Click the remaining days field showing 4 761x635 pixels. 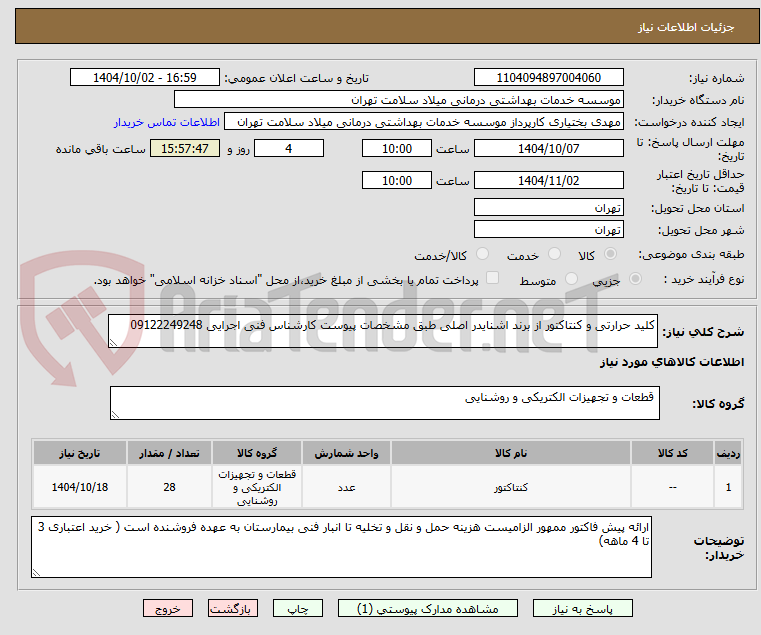(x=289, y=149)
